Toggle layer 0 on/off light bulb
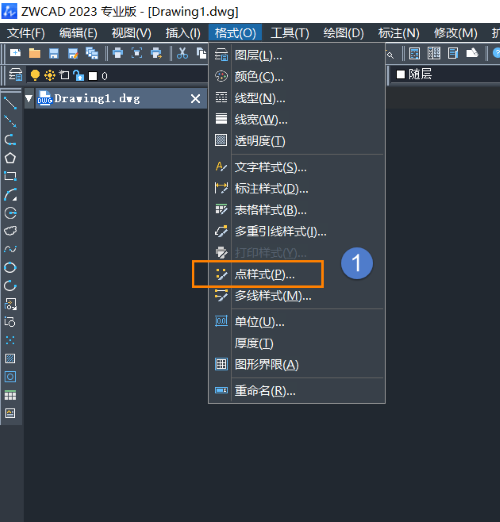Screen dimensions: 500x522 [x=35, y=75]
